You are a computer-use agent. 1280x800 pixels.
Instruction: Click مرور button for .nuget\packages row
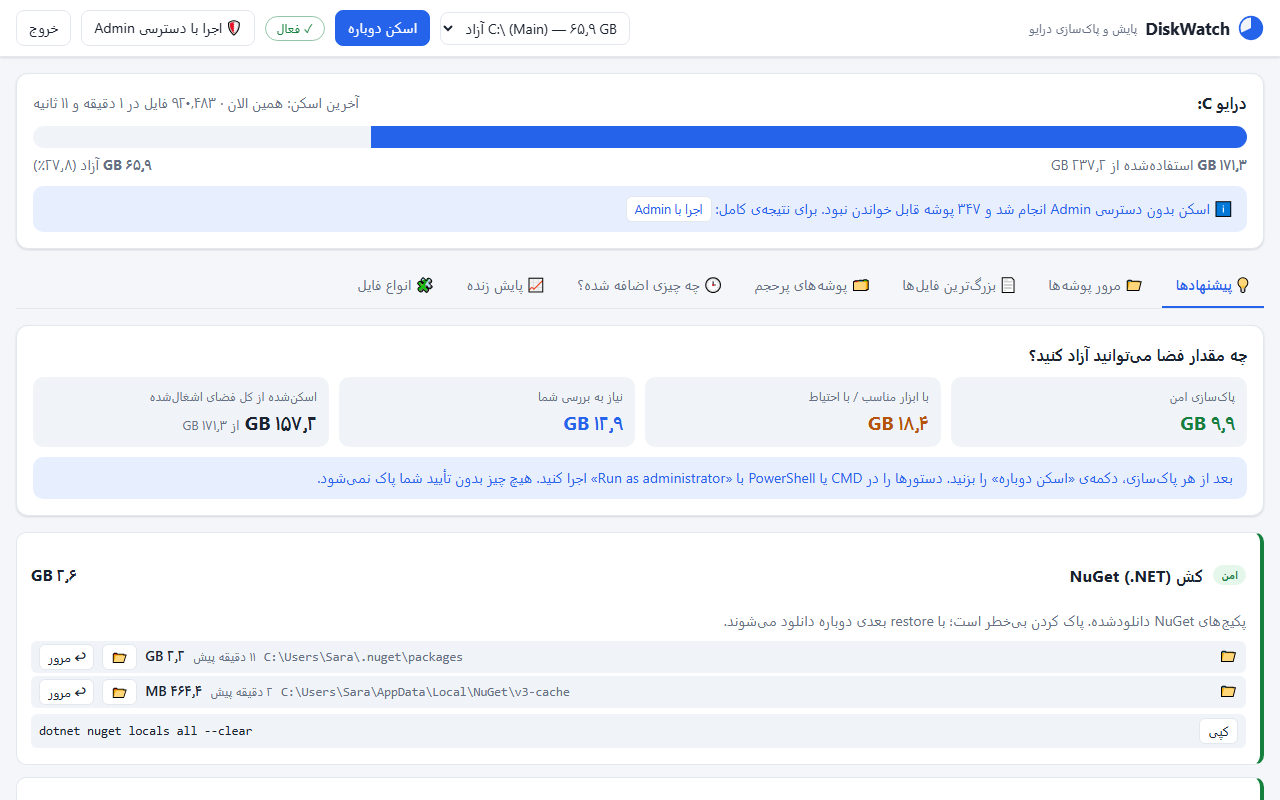point(67,658)
